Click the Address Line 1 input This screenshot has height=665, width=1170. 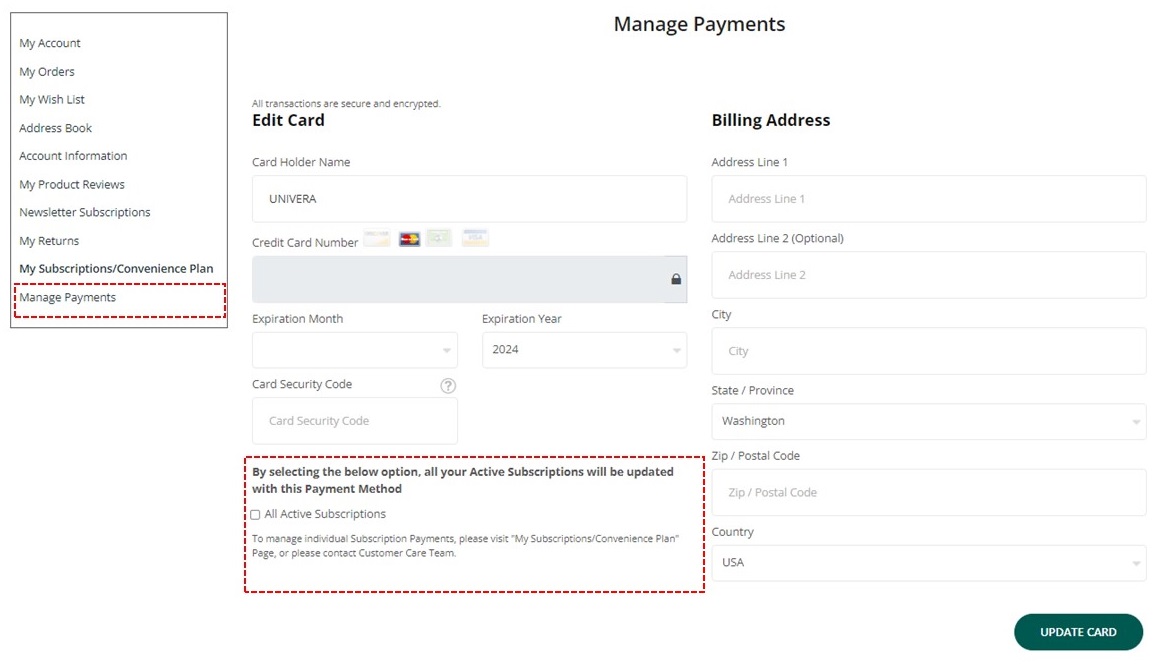click(928, 199)
